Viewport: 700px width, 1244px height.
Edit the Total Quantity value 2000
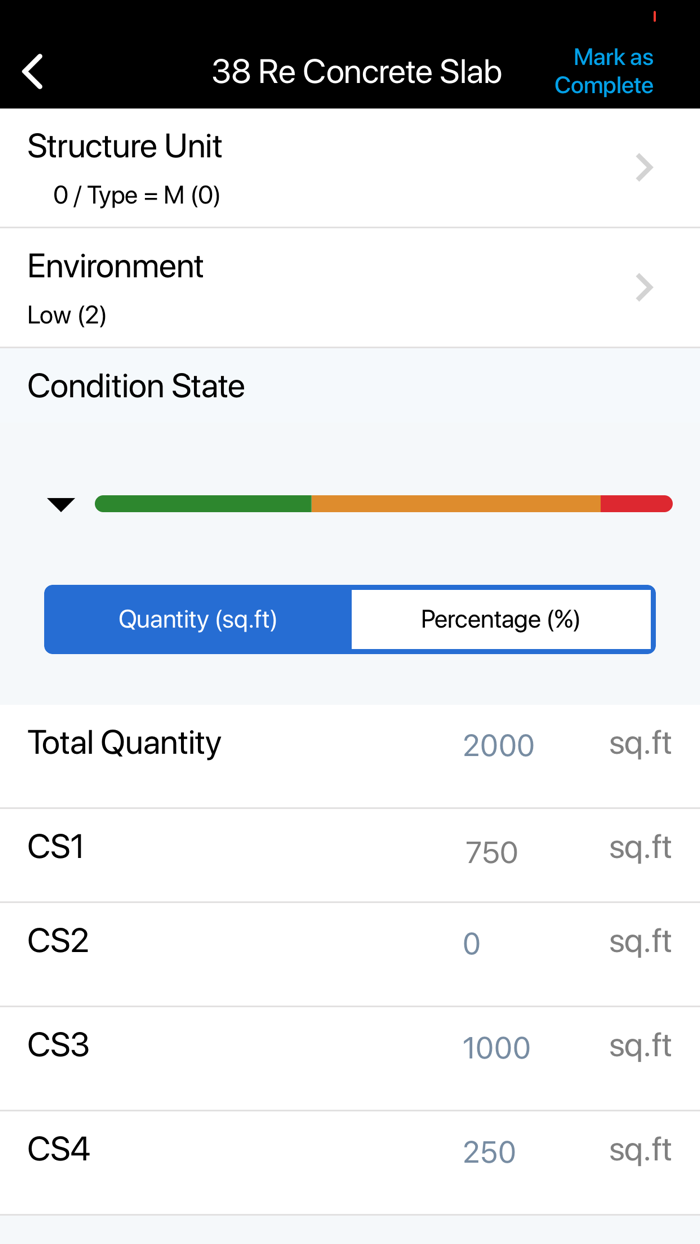498,745
